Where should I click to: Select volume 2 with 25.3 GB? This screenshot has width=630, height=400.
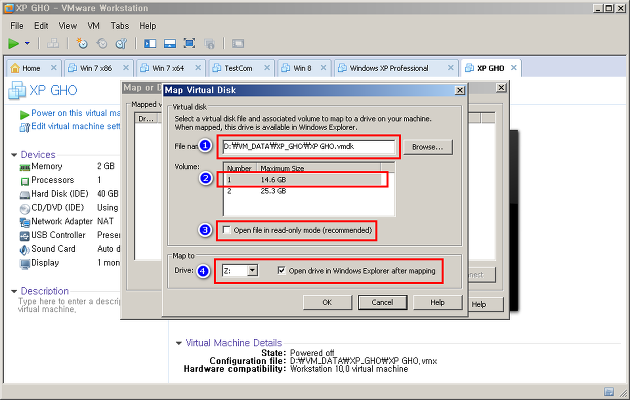click(x=303, y=191)
